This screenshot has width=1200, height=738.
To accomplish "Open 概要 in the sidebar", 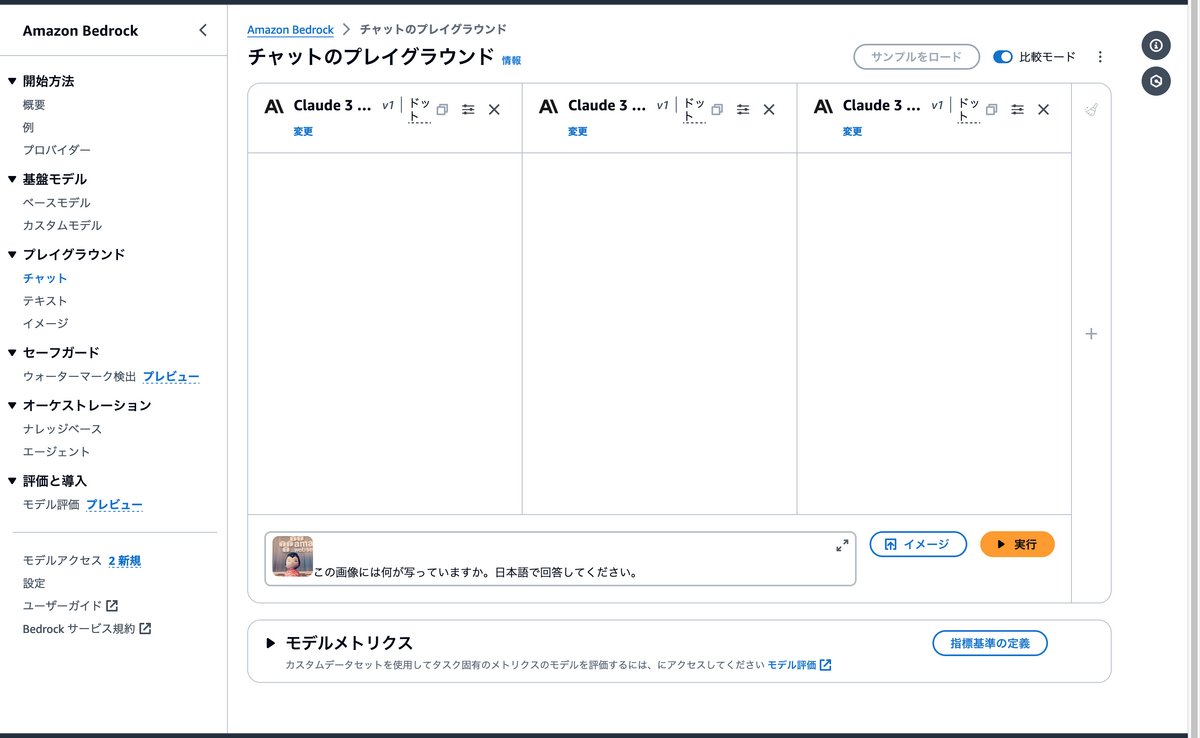I will pyautogui.click(x=34, y=104).
